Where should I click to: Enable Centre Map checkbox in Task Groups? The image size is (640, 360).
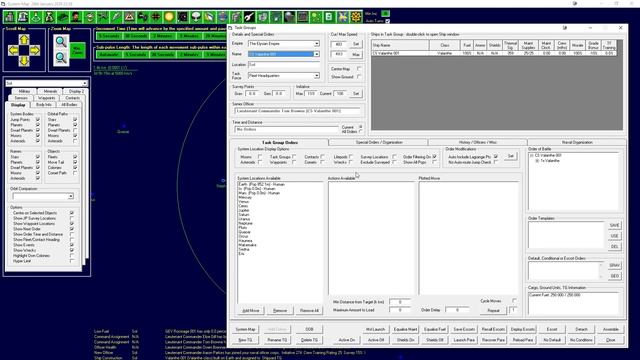click(359, 69)
